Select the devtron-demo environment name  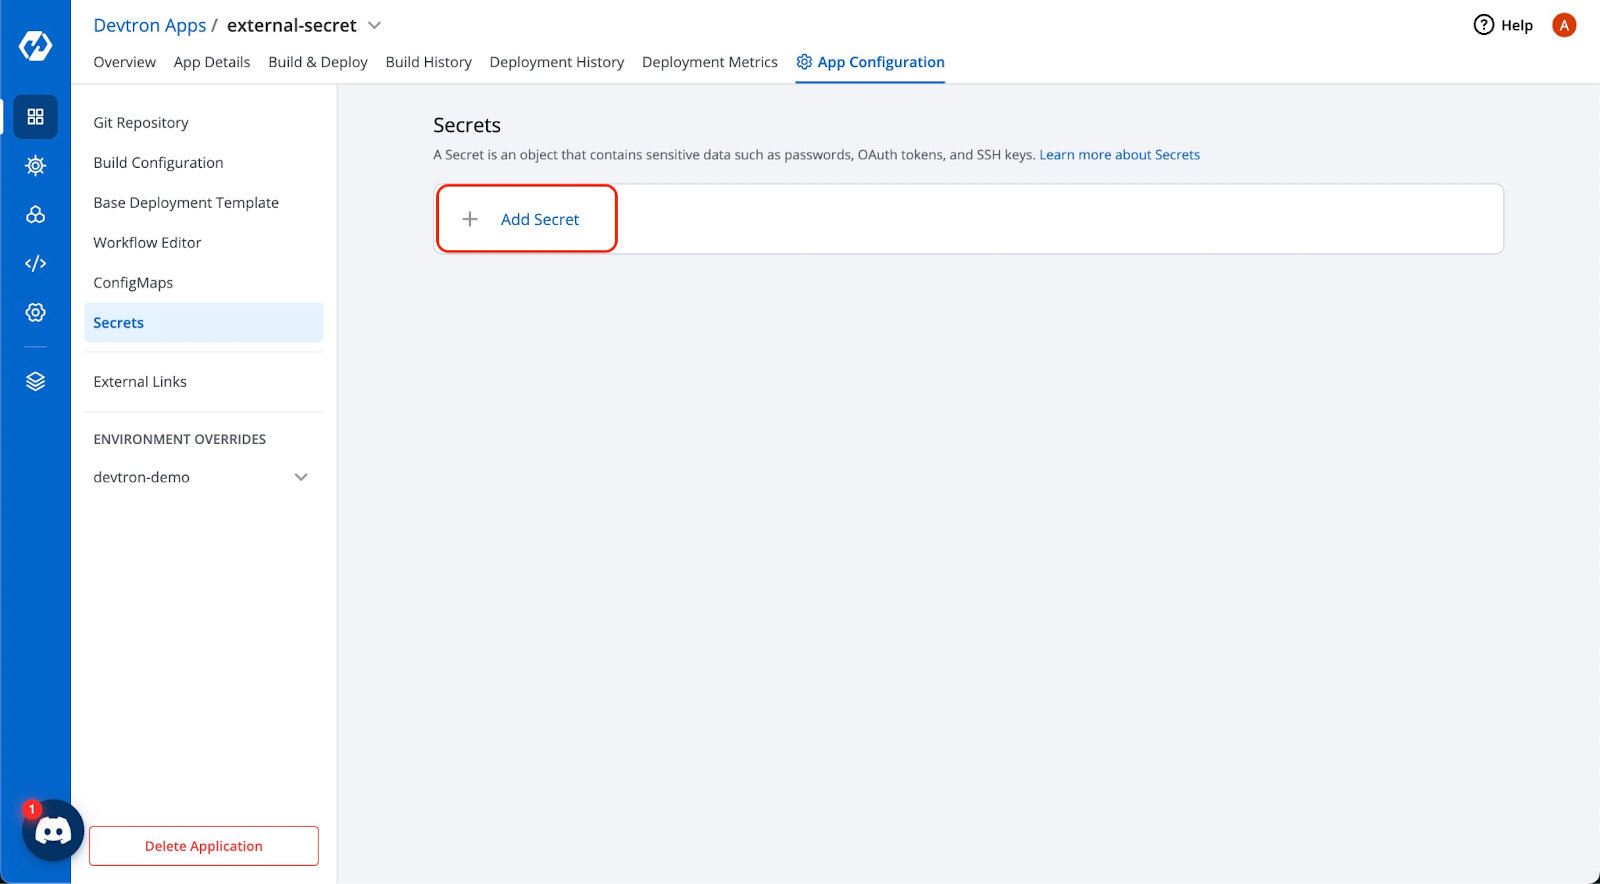point(142,477)
